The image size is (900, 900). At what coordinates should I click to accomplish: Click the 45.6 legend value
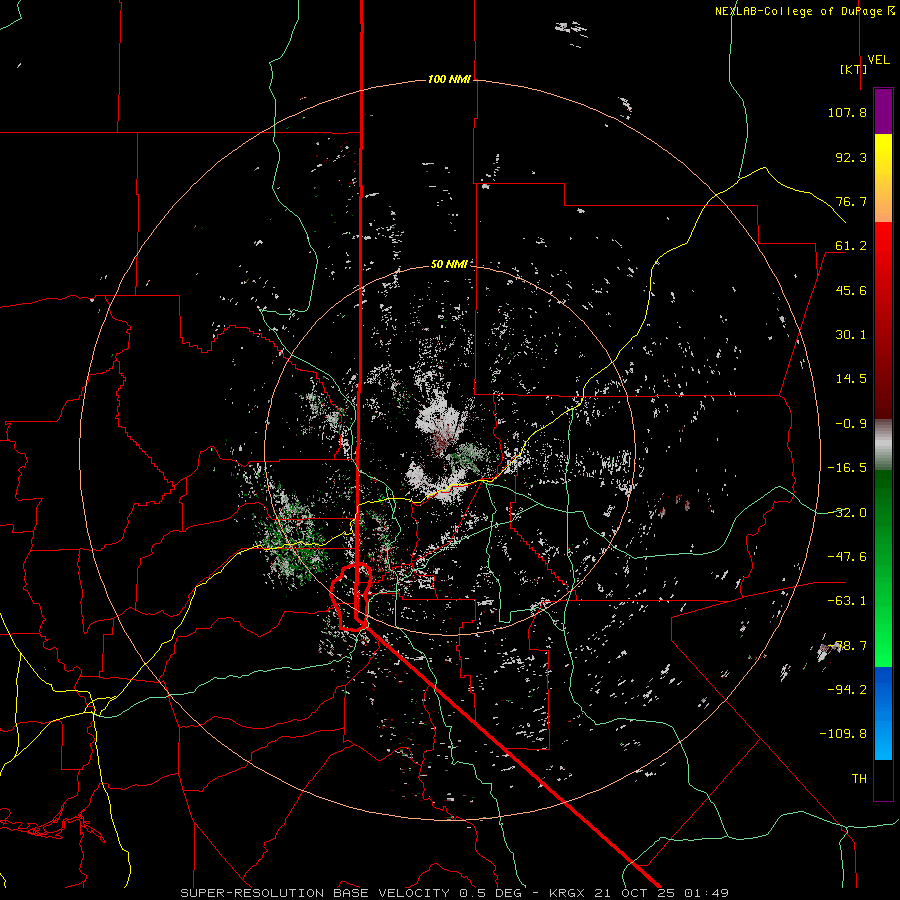click(851, 290)
